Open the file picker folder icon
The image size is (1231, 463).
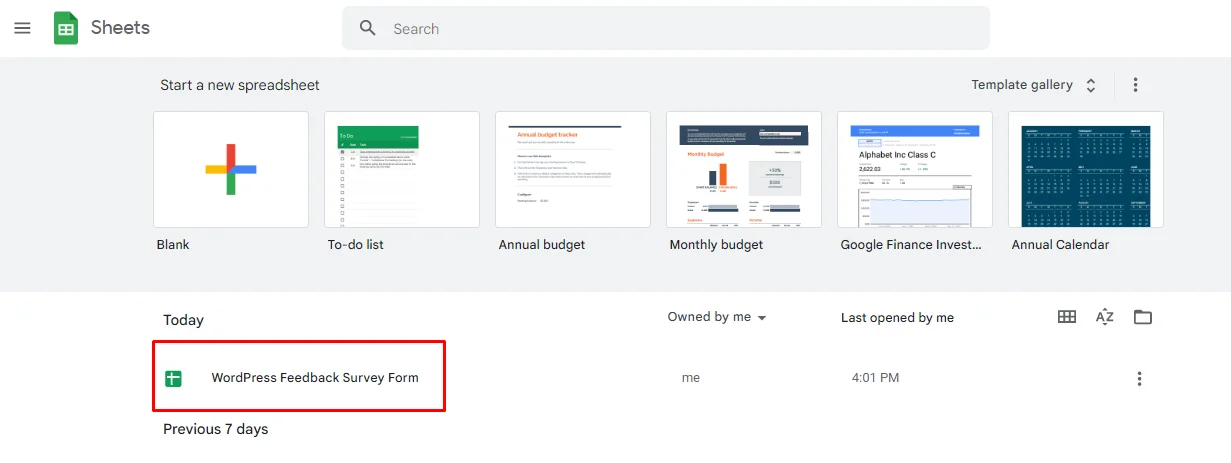pyautogui.click(x=1143, y=317)
